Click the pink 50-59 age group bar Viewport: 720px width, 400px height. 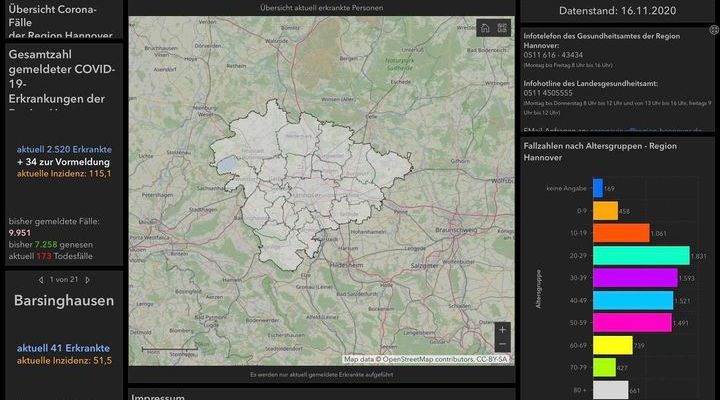pyautogui.click(x=632, y=322)
